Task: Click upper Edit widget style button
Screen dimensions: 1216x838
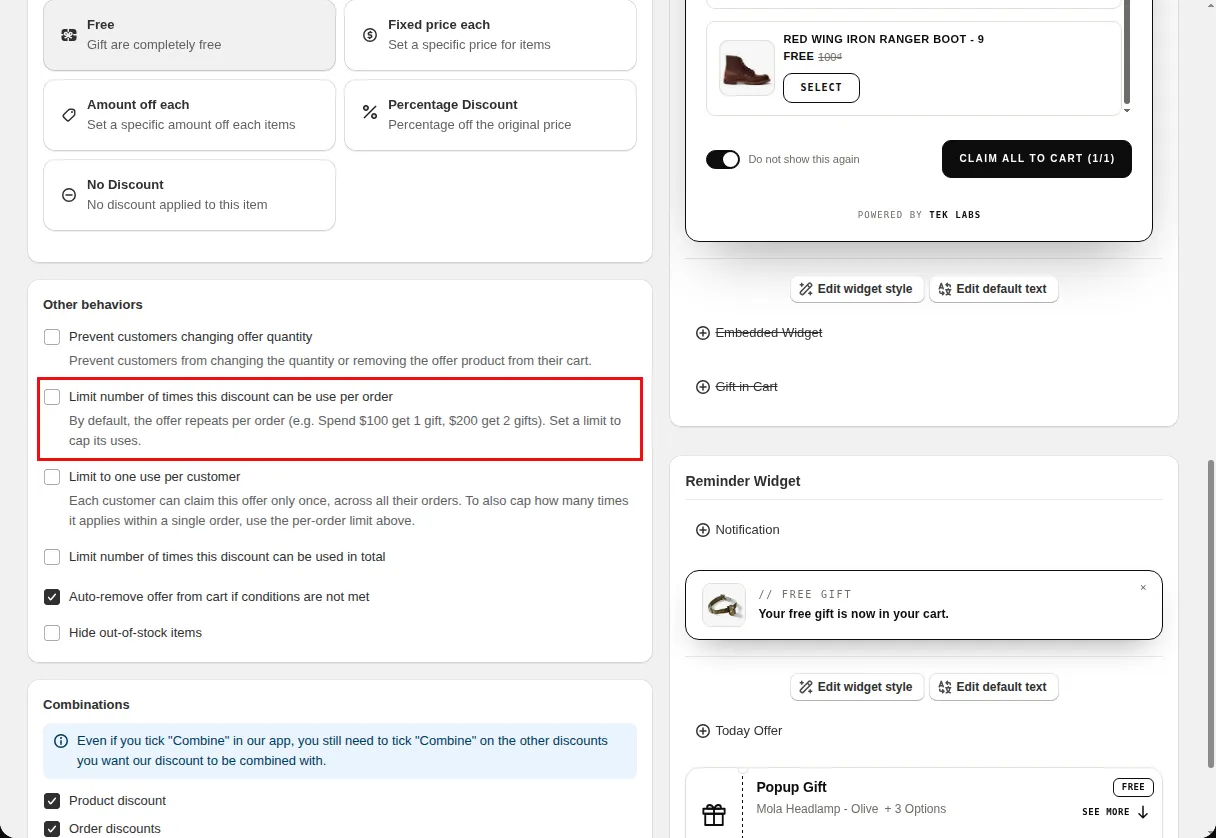Action: click(x=857, y=289)
